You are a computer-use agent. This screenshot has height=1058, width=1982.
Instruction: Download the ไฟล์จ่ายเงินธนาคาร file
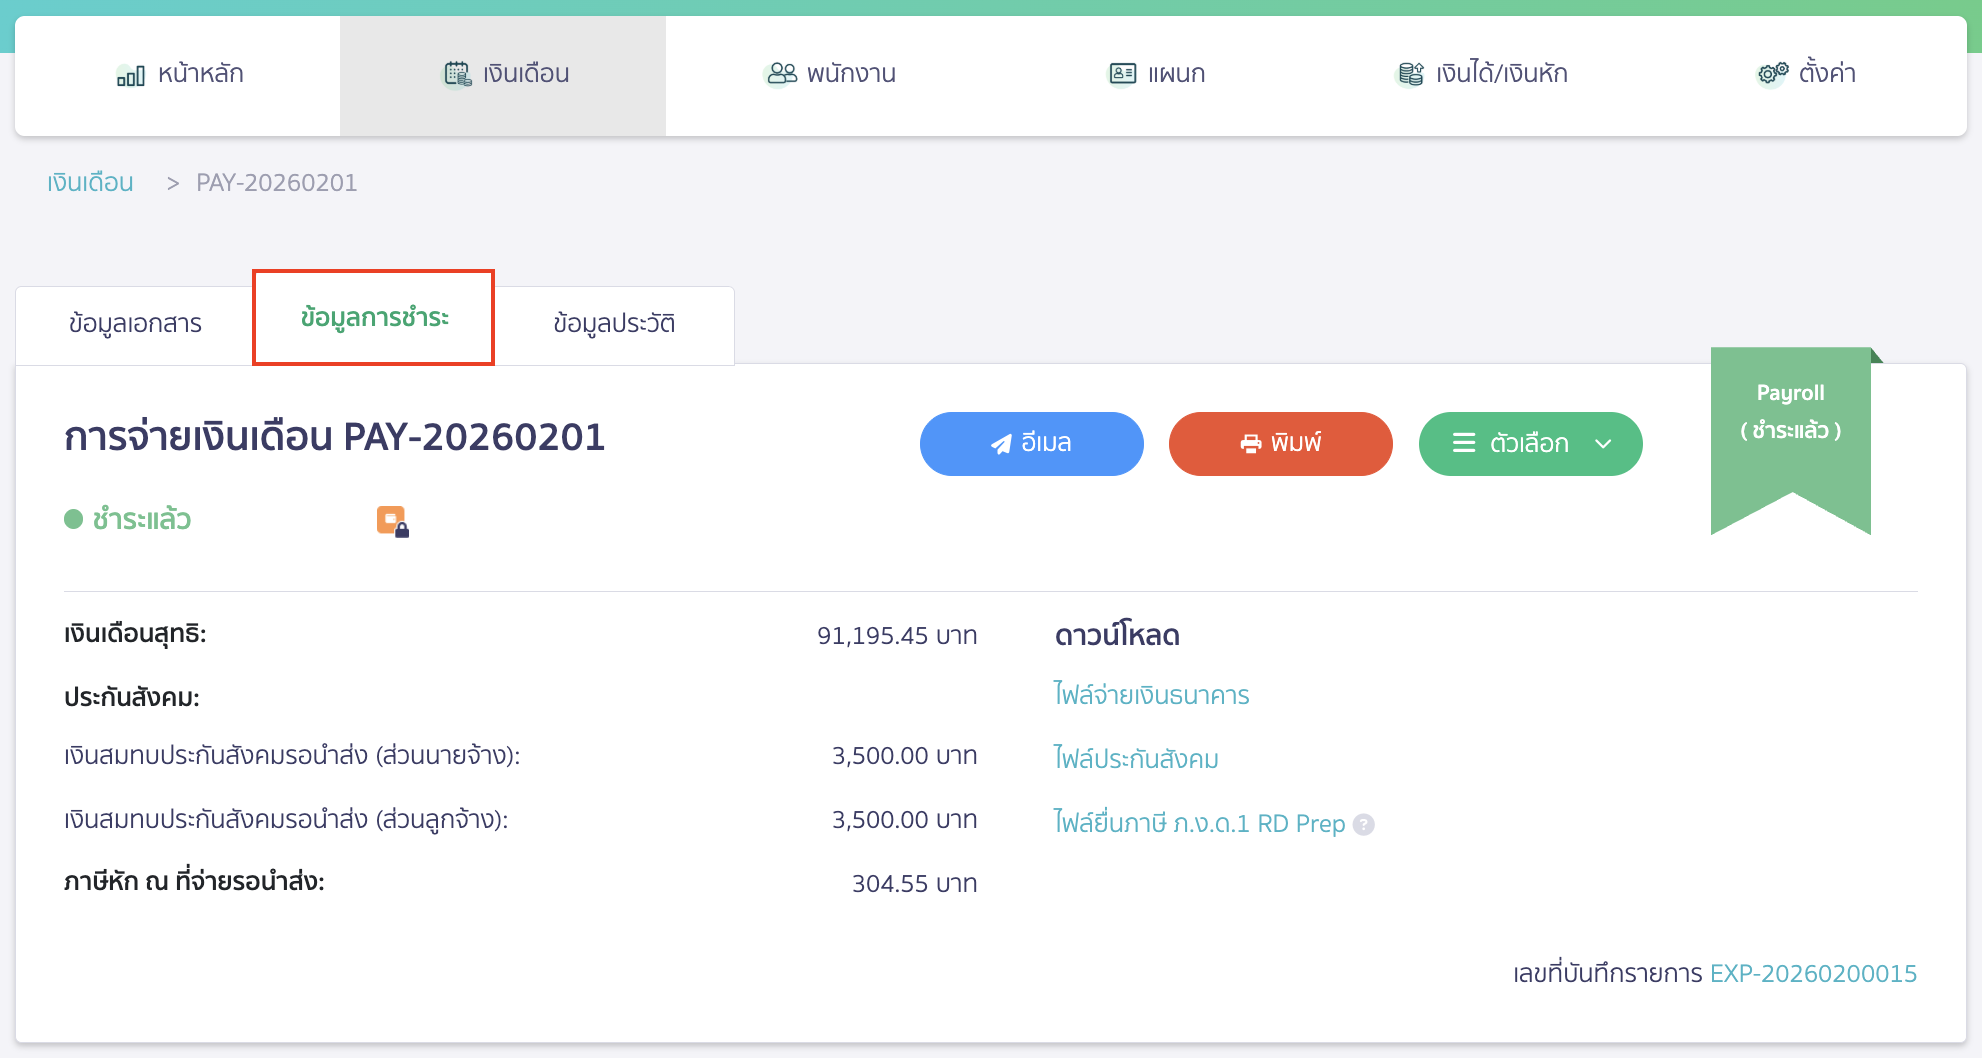[1151, 694]
